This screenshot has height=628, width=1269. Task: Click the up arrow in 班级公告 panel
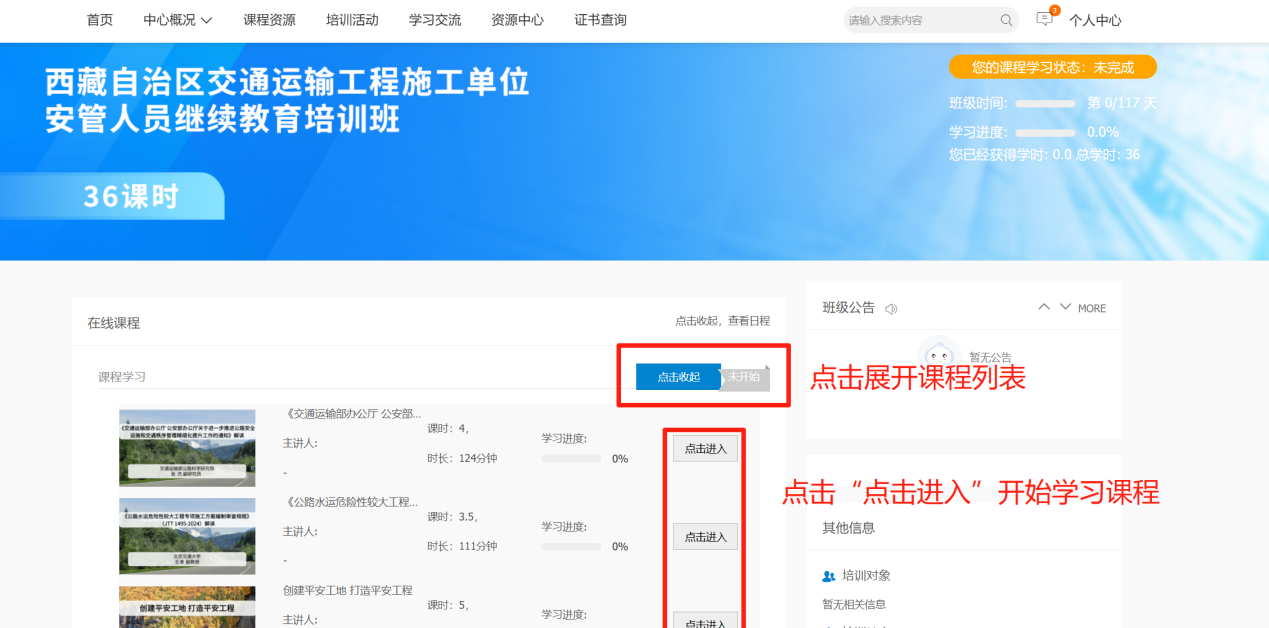[1044, 307]
